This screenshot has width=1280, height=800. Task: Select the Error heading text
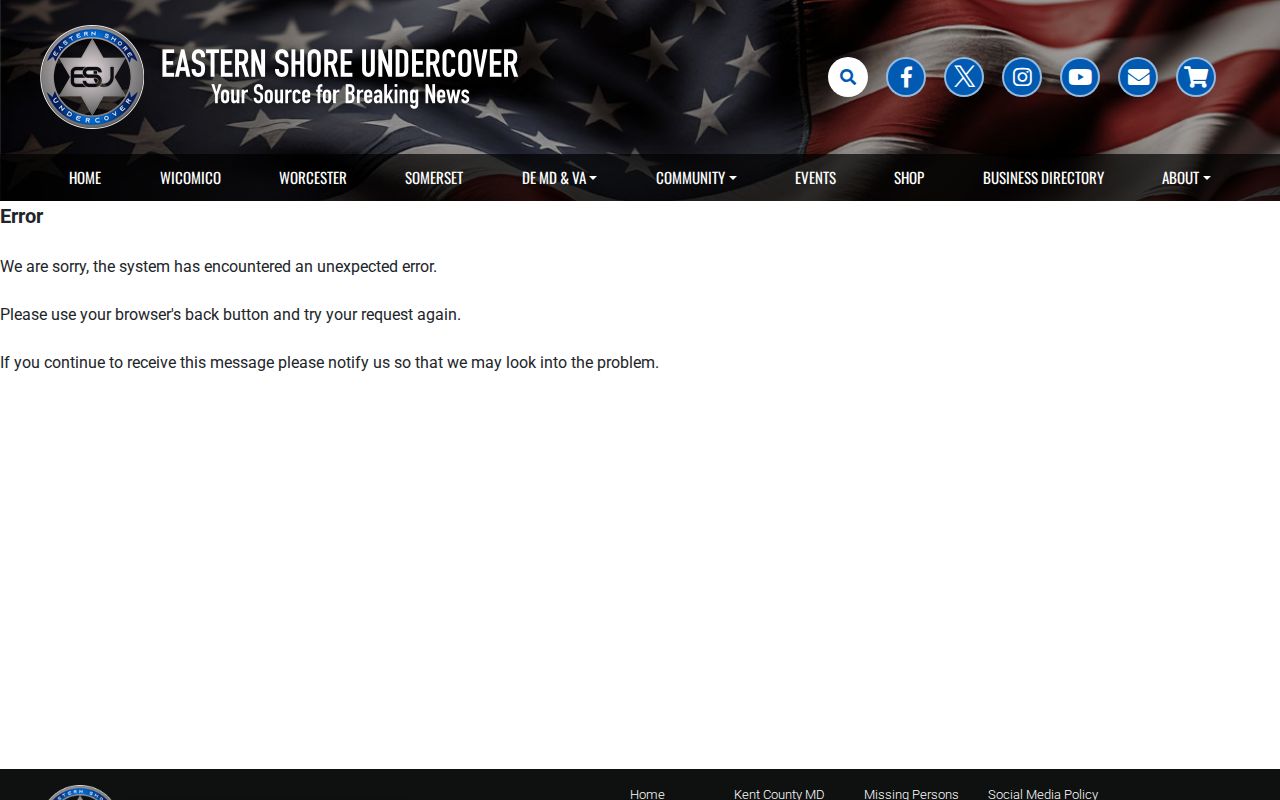click(x=22, y=216)
